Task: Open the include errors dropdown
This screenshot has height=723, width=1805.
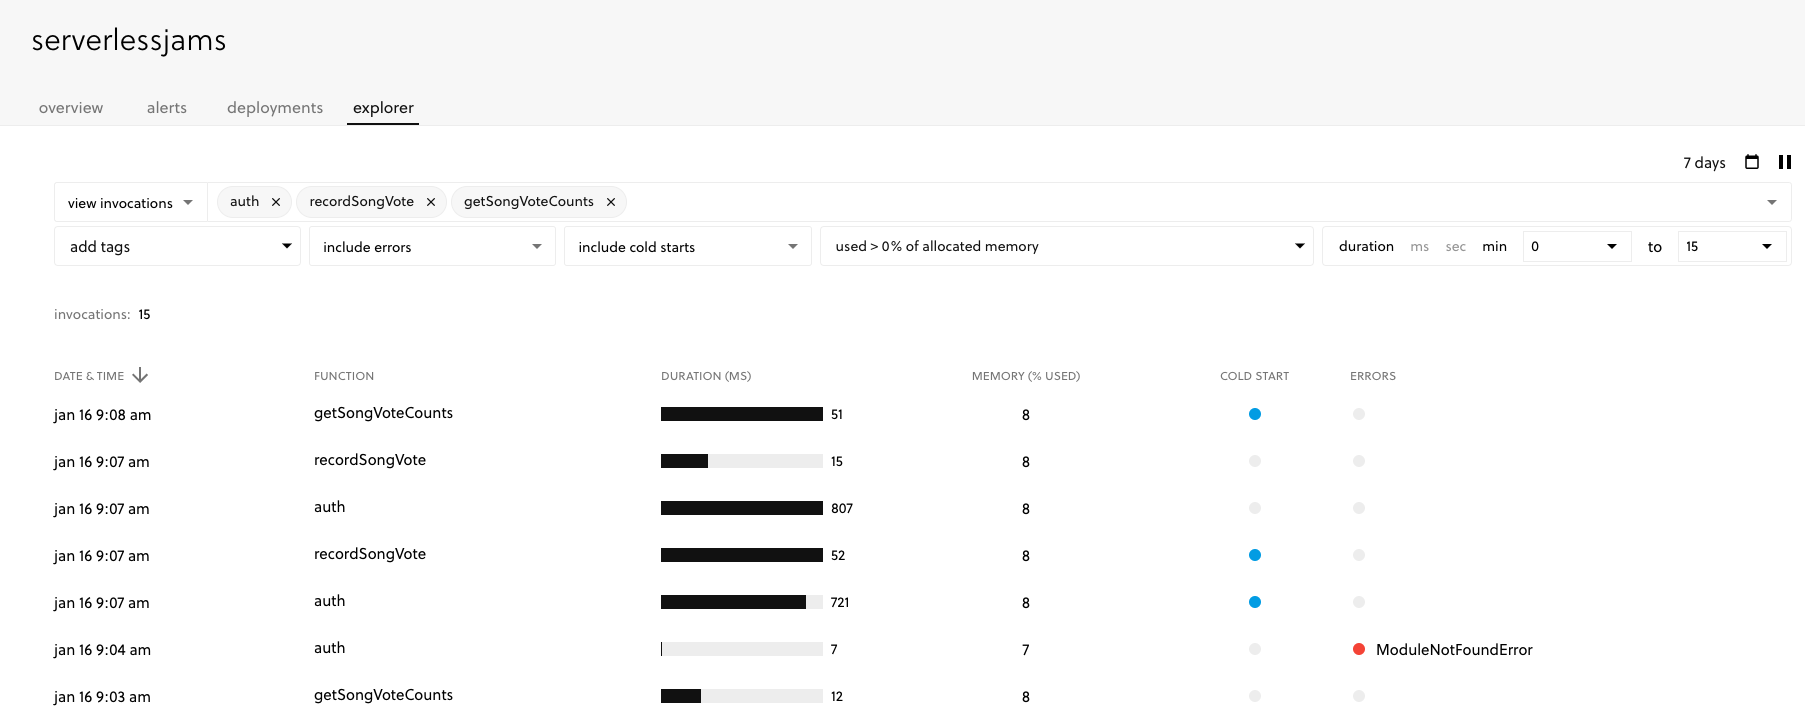Action: tap(432, 246)
